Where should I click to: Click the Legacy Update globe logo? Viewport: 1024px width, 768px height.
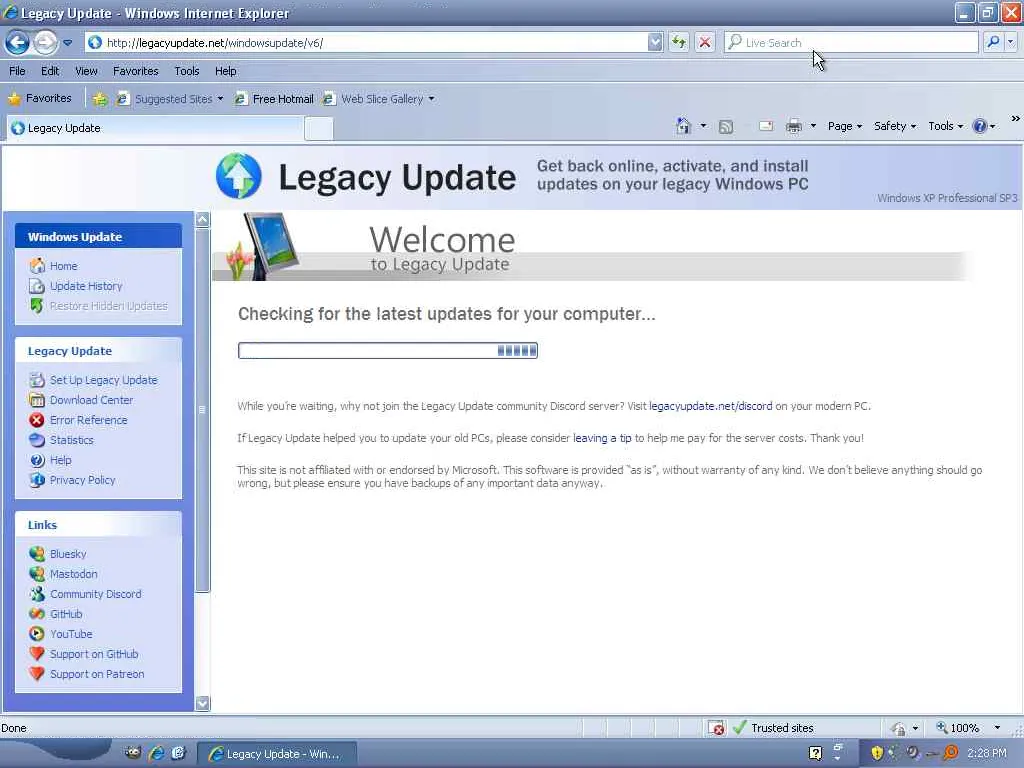click(x=239, y=176)
